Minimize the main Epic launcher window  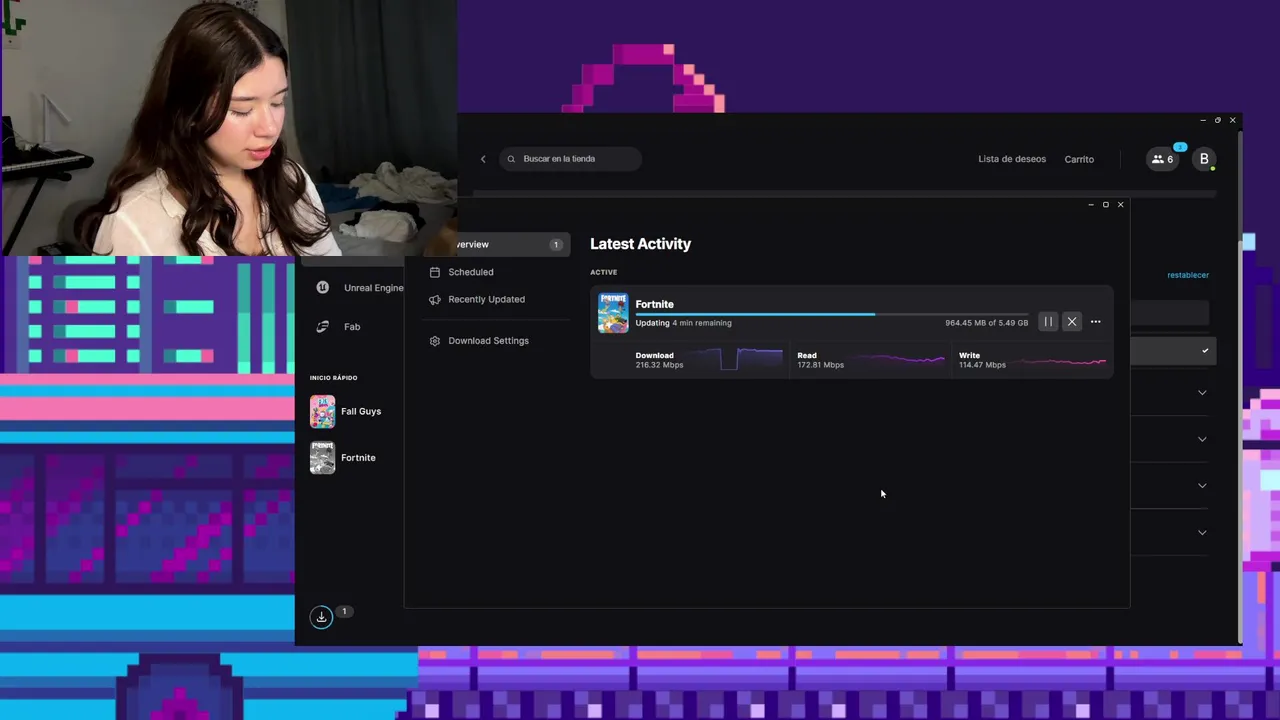point(1202,120)
